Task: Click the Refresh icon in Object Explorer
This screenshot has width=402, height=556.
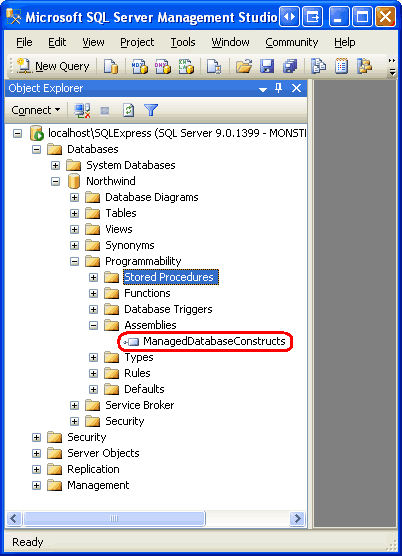Action: pyautogui.click(x=128, y=110)
